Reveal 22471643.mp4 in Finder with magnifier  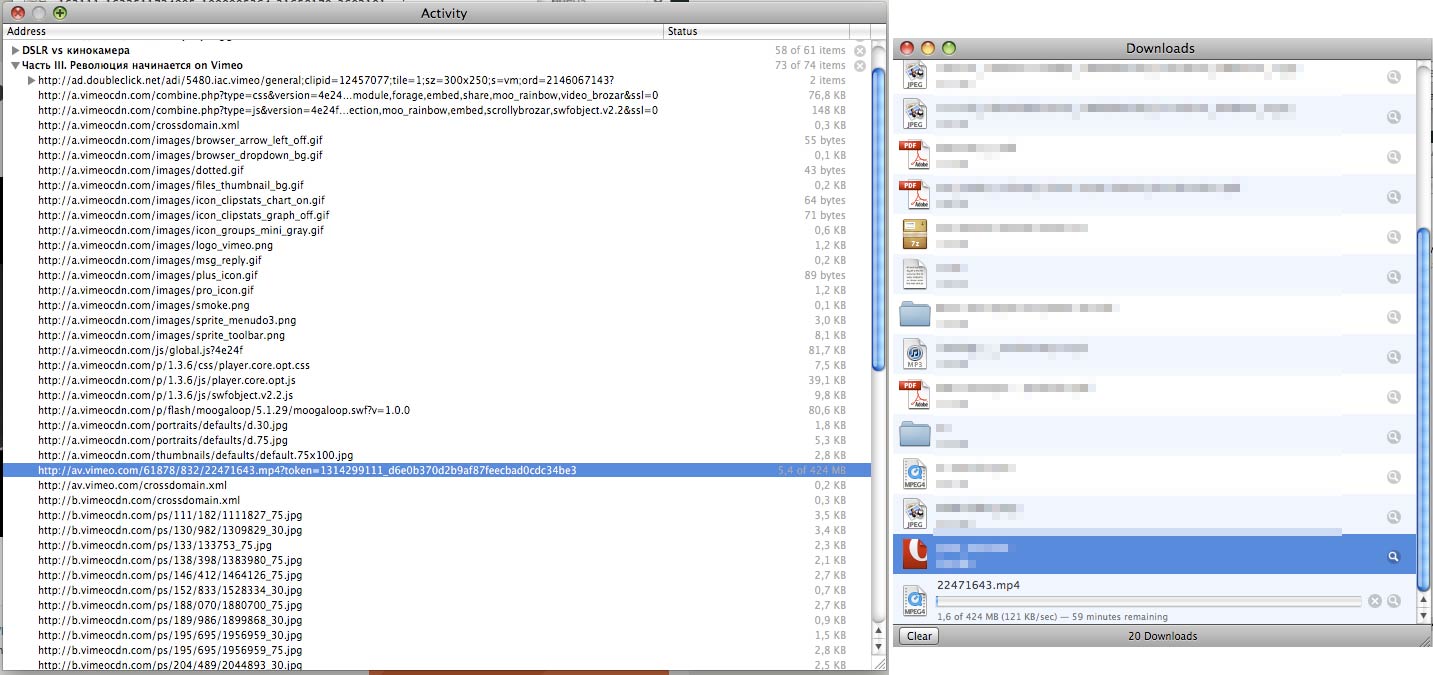click(x=1393, y=601)
